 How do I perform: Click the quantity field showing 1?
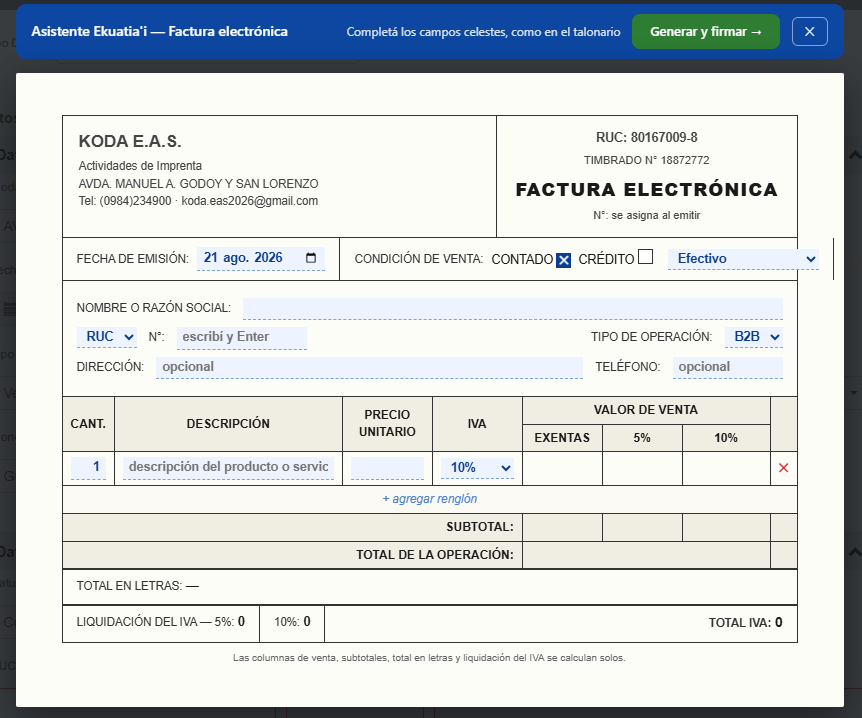tap(89, 467)
